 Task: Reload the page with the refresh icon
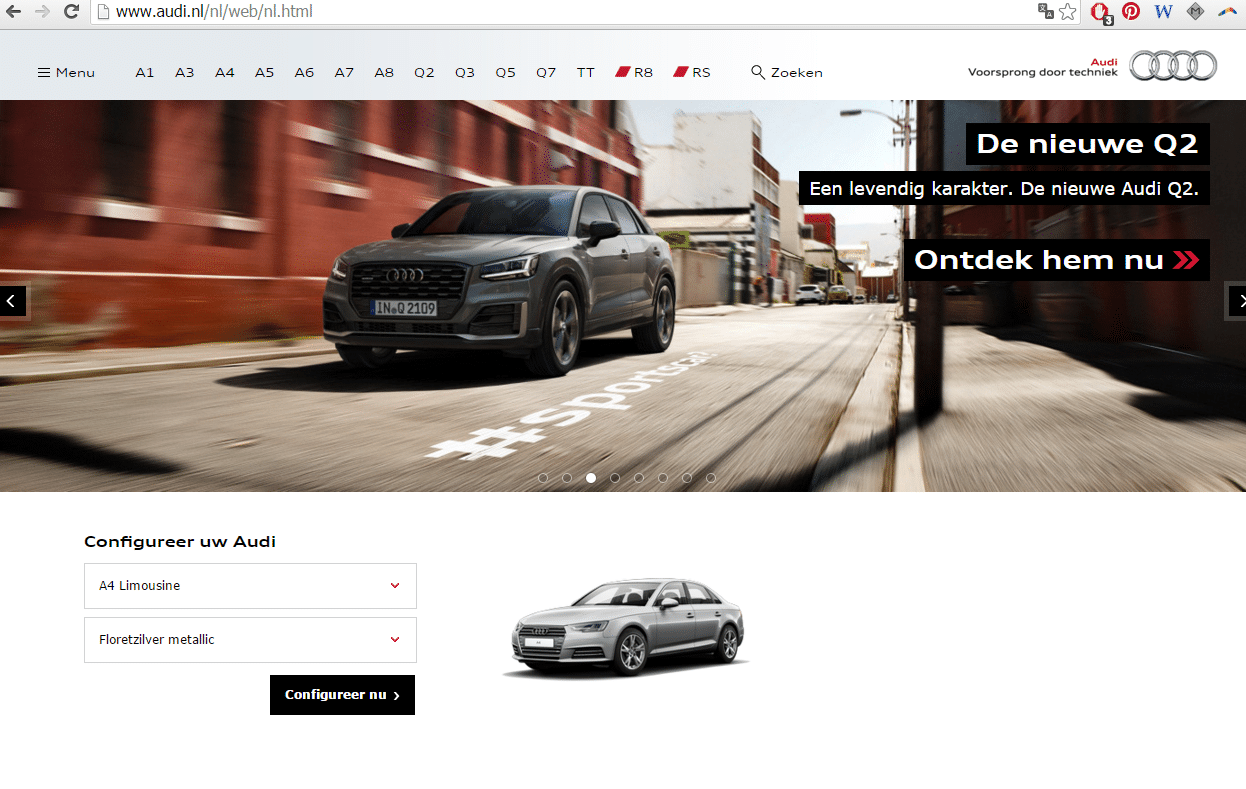coord(71,12)
